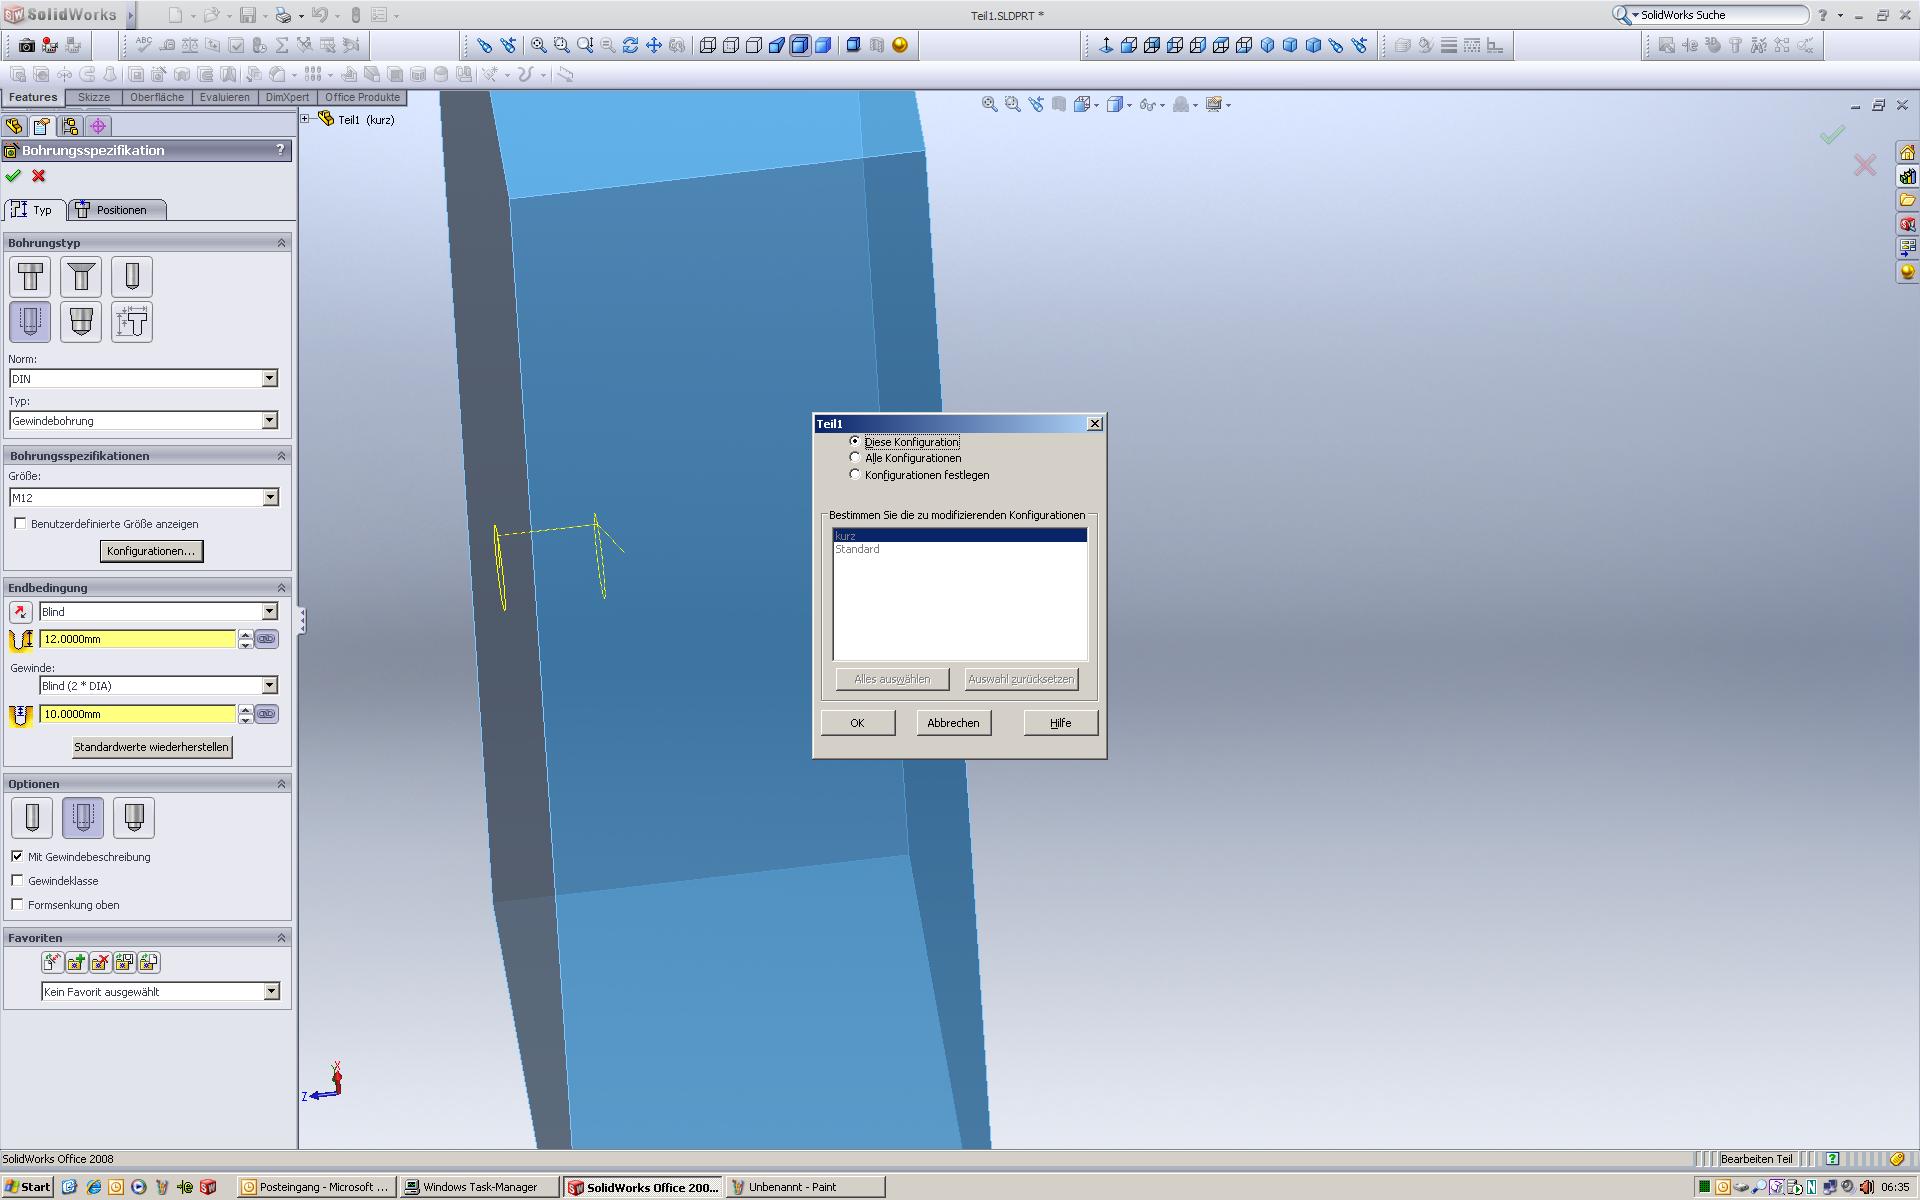Enable Benutzerdefinierte Größe anzeigen checkbox

[x=20, y=524]
